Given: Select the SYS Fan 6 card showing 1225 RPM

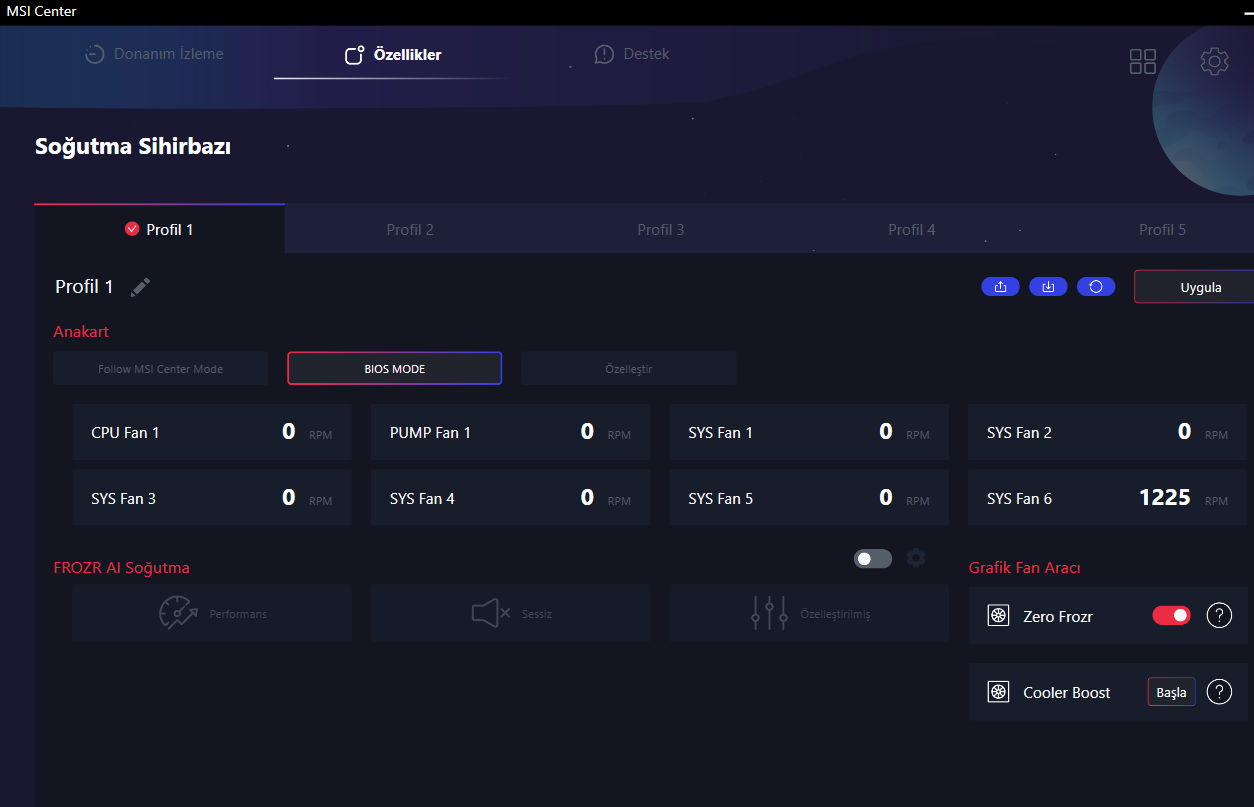Looking at the screenshot, I should point(1108,498).
